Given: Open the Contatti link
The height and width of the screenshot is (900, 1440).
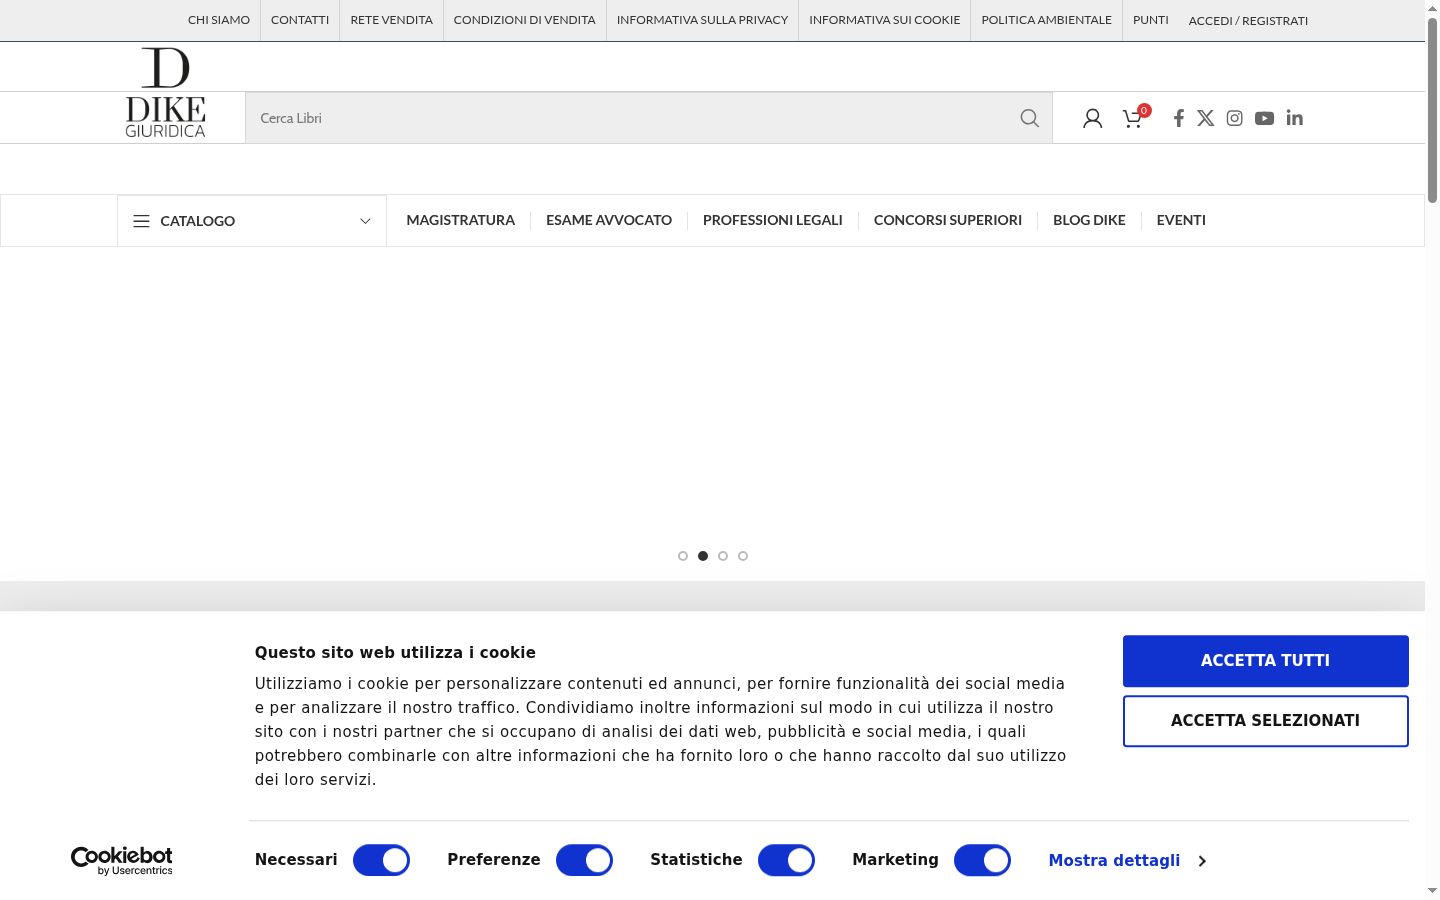Looking at the screenshot, I should click(x=300, y=20).
